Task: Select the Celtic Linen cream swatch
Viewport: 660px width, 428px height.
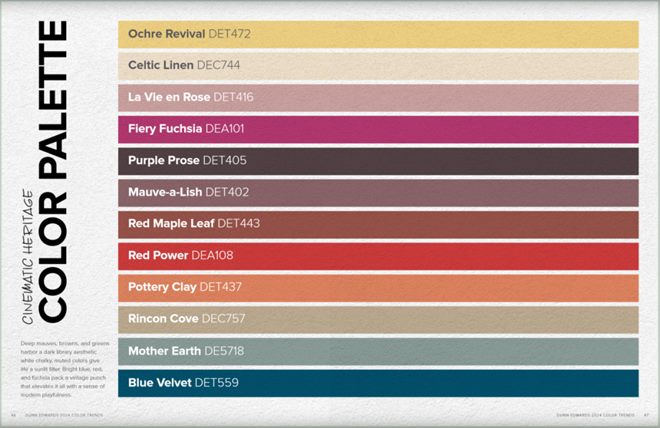Action: click(x=378, y=66)
